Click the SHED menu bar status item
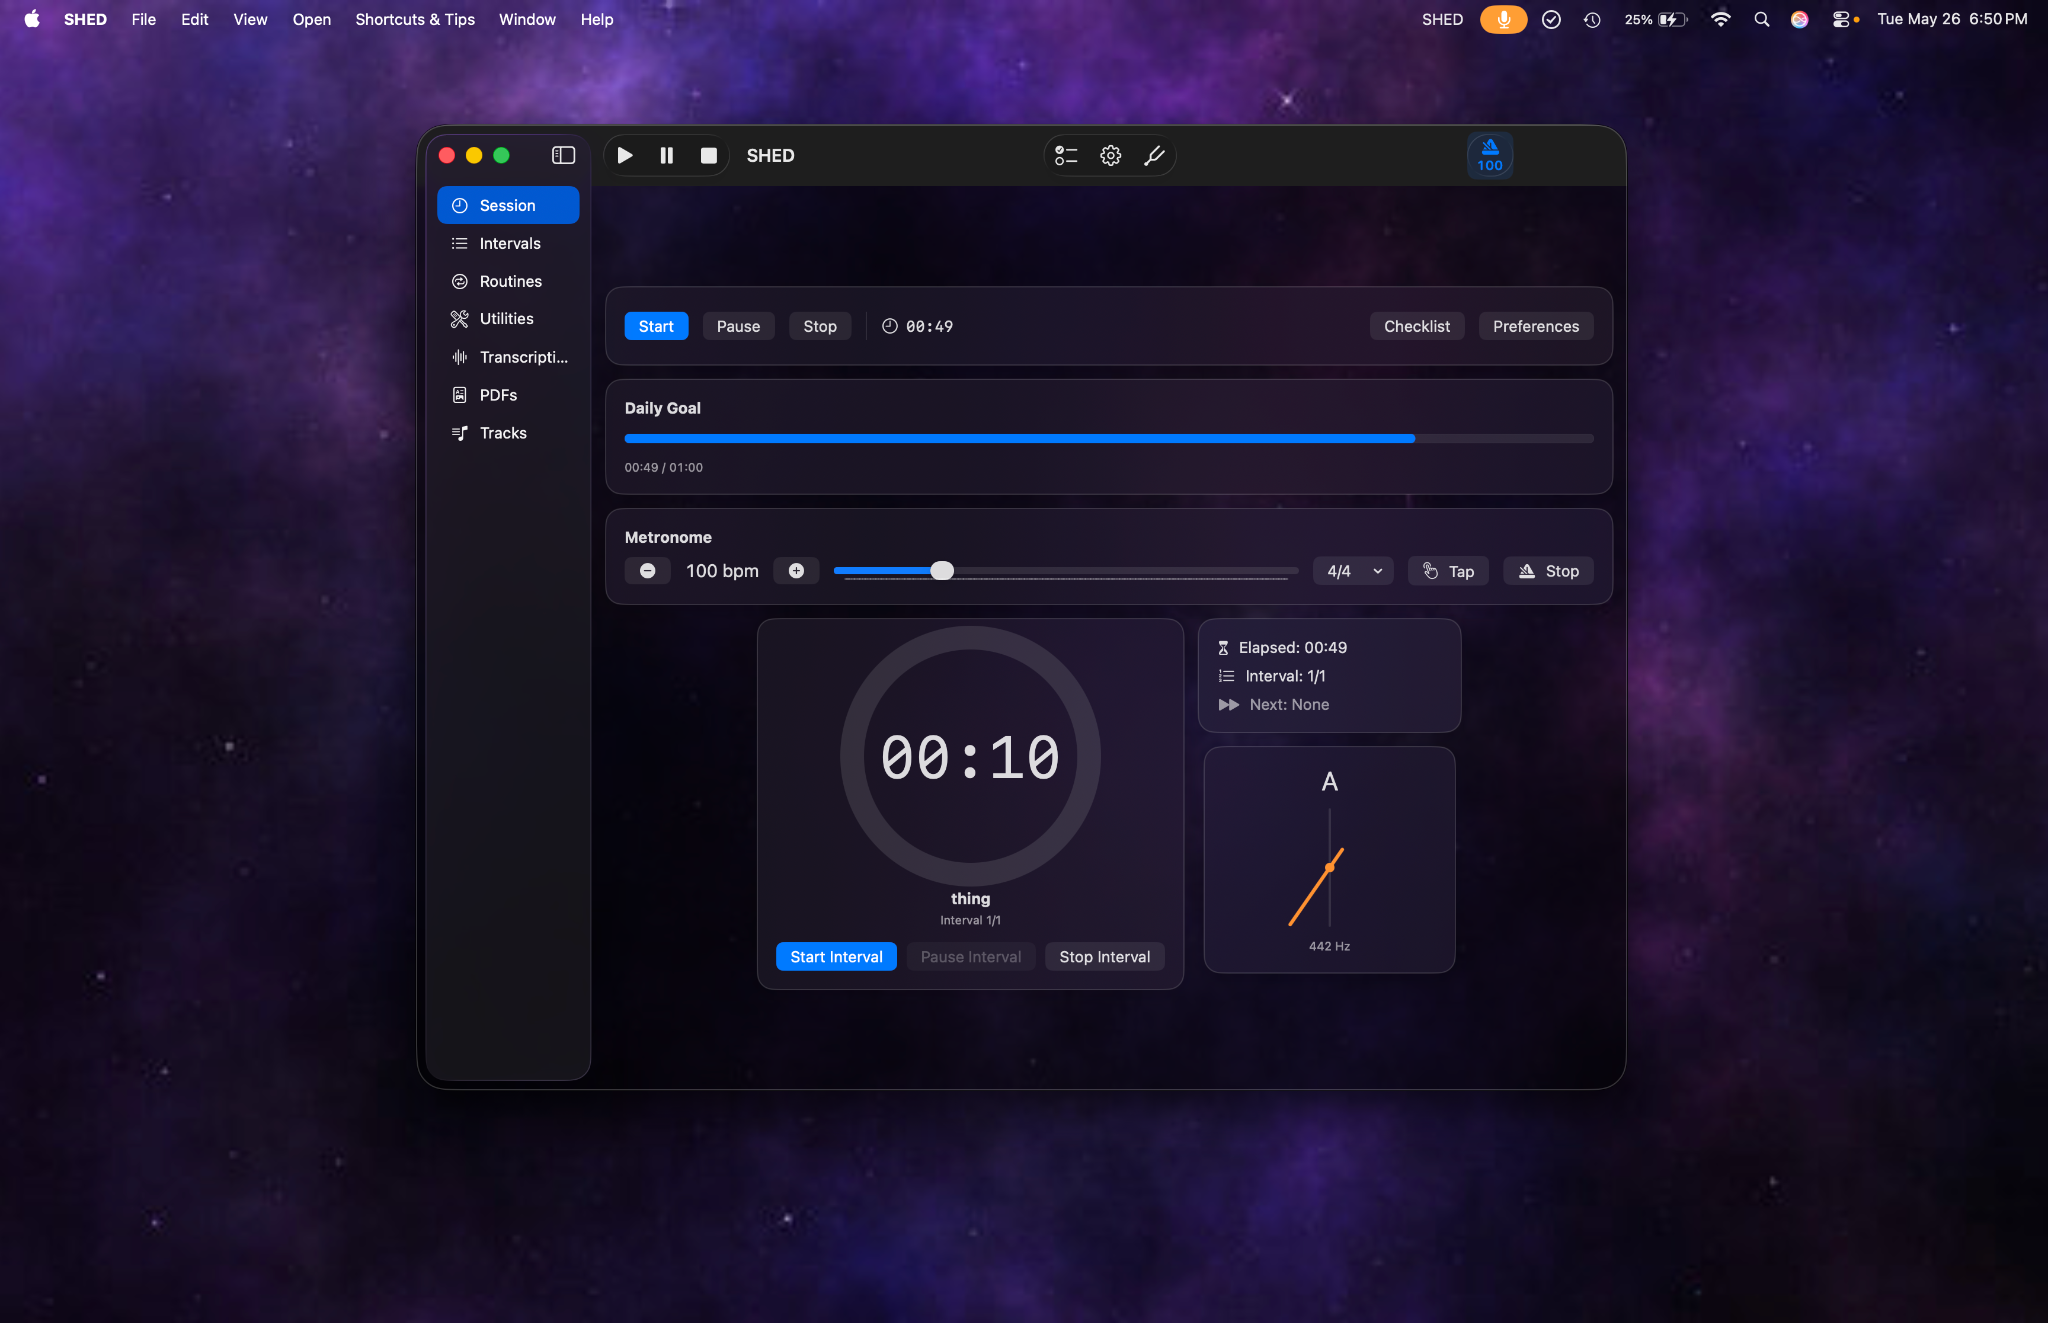This screenshot has width=2048, height=1323. 1442,19
